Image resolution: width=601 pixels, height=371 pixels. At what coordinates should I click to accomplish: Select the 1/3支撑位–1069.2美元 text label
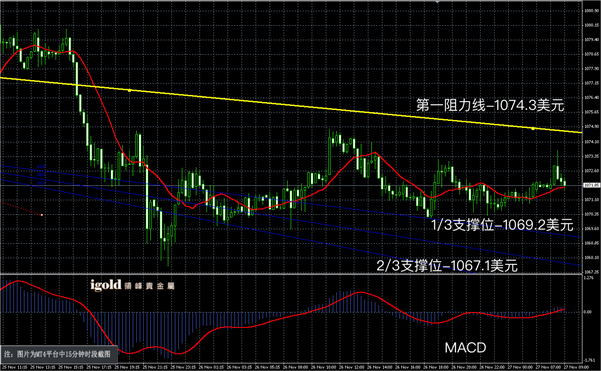[502, 225]
